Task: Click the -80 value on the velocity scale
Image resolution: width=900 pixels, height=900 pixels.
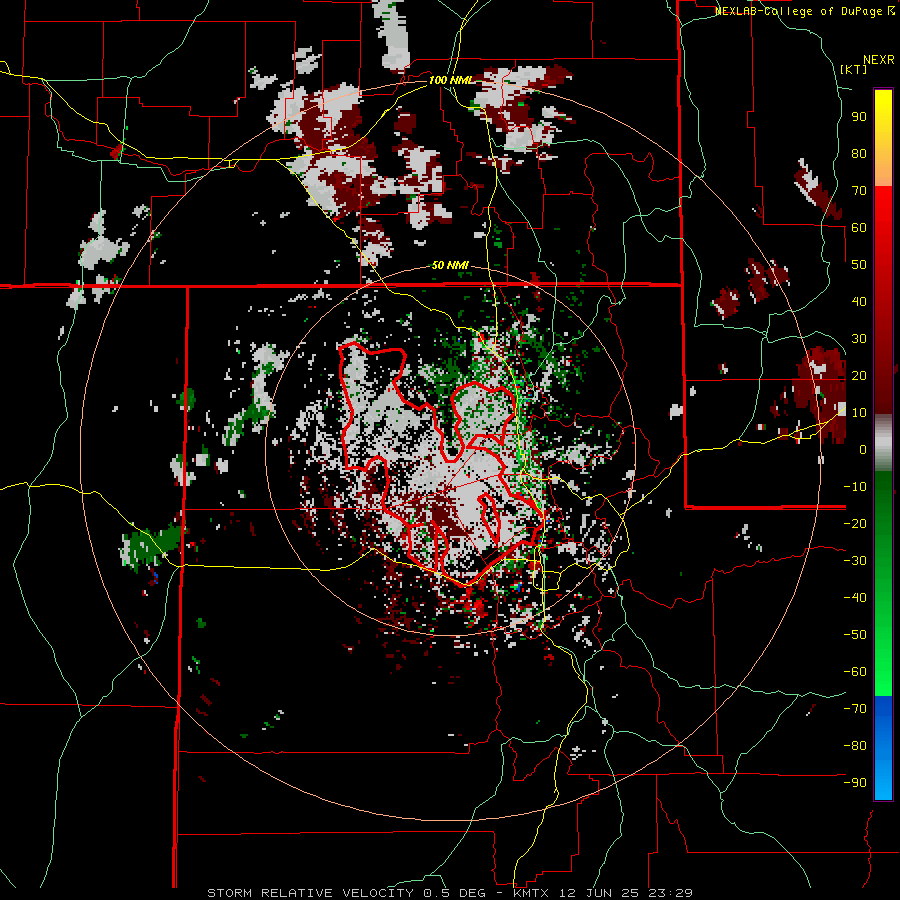Action: pos(855,746)
